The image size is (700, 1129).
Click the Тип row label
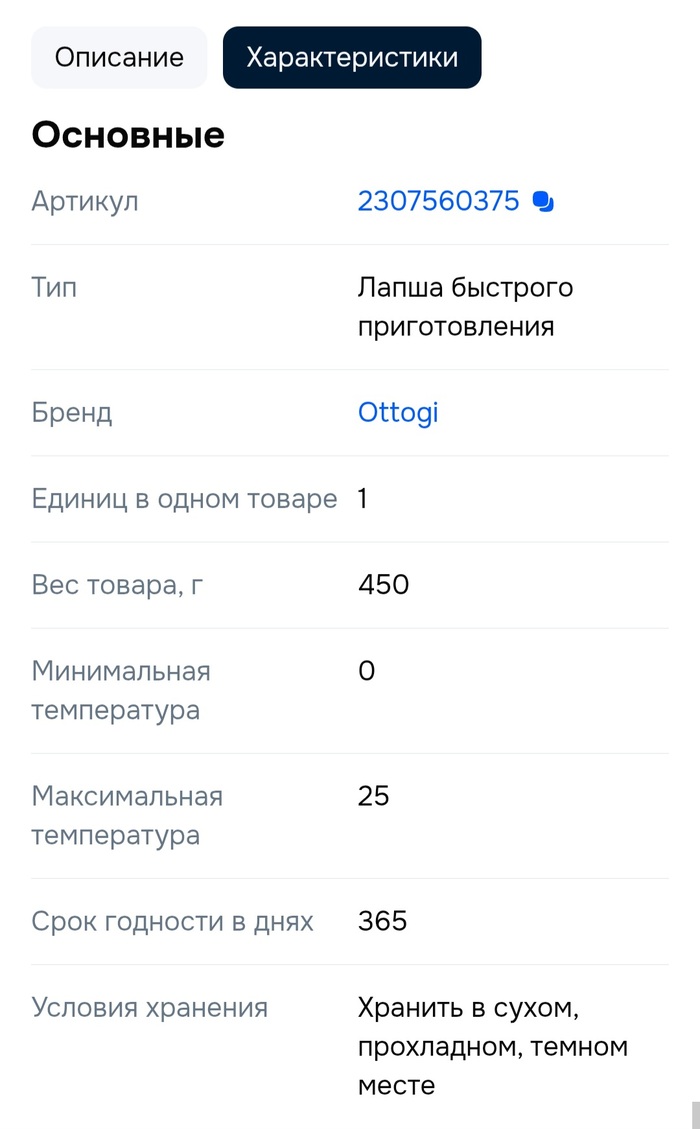click(x=54, y=287)
